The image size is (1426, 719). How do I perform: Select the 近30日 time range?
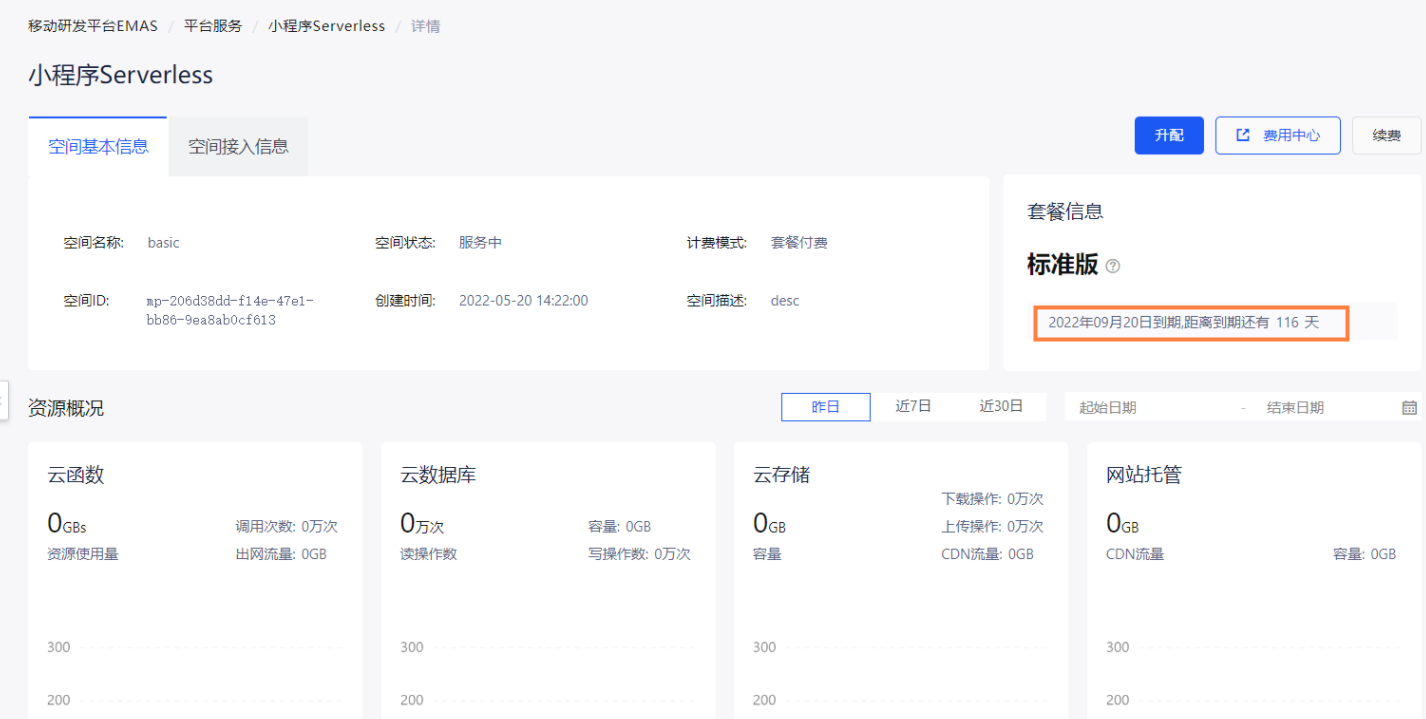1001,406
